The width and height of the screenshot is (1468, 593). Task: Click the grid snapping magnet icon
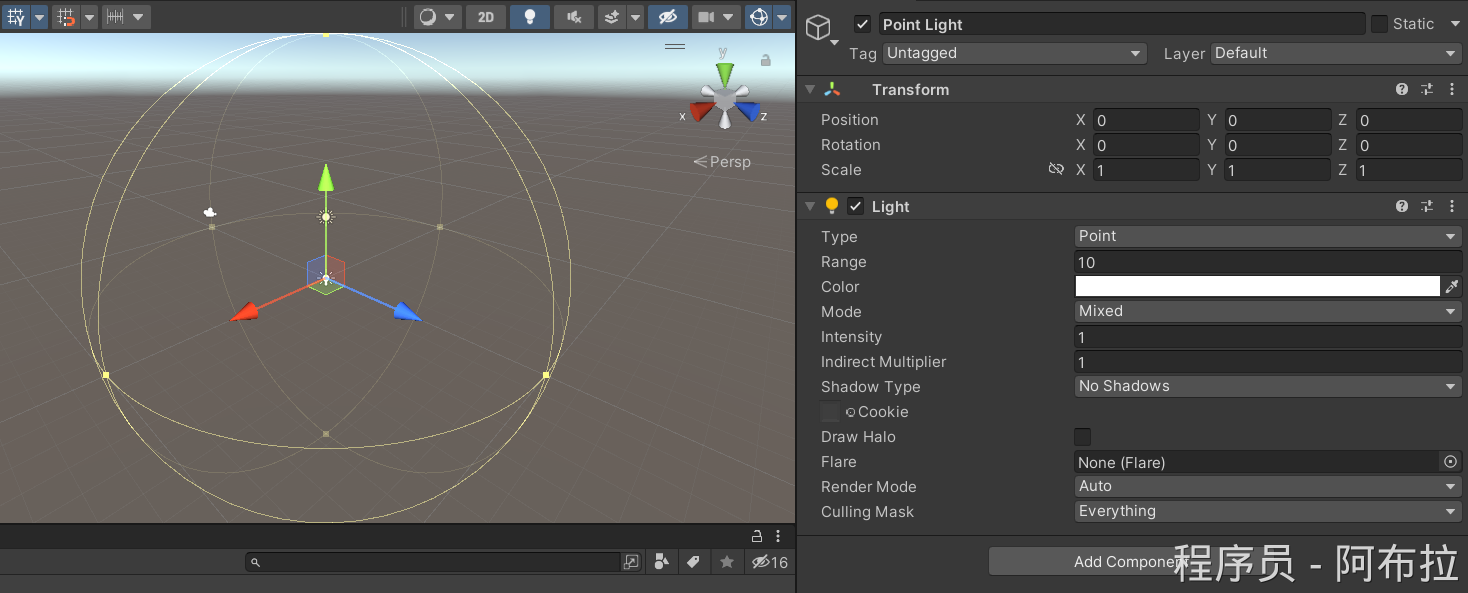tap(66, 17)
